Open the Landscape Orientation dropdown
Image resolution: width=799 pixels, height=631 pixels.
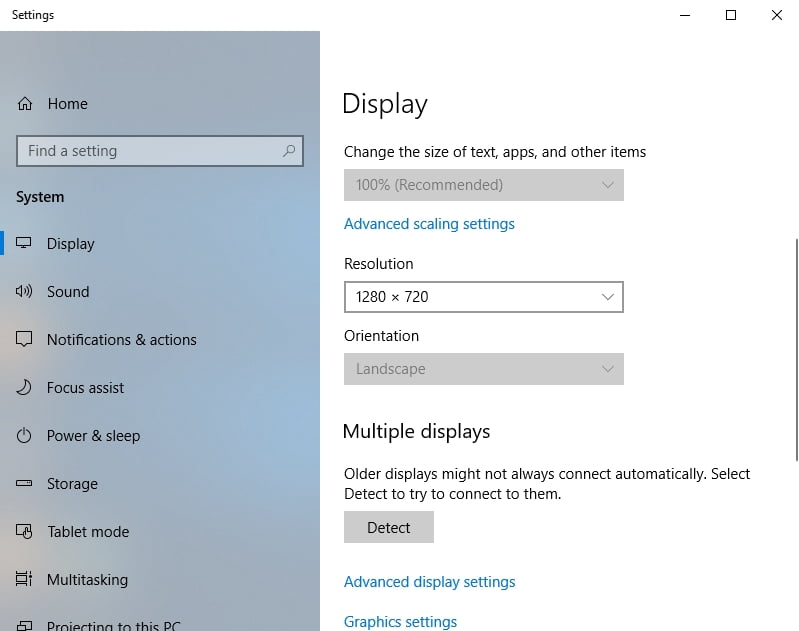484,369
